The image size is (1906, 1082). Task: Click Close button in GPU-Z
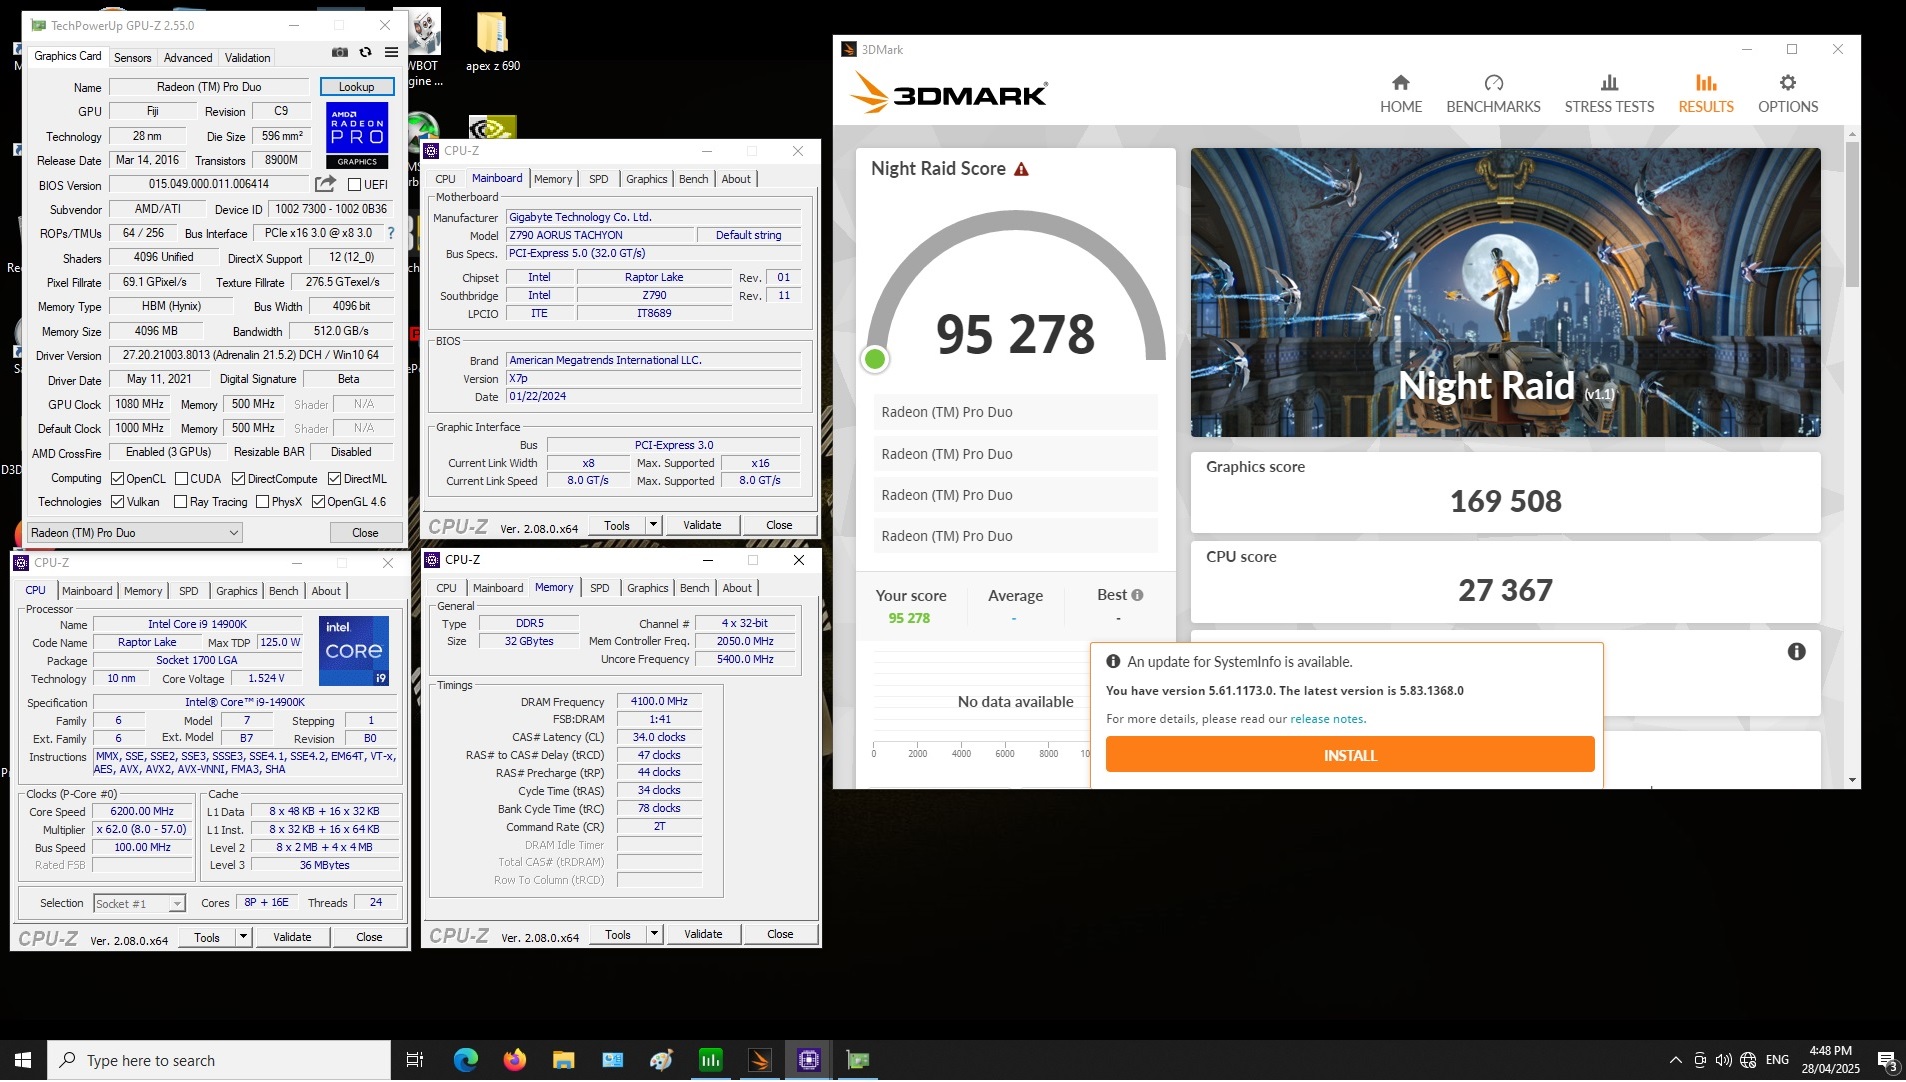[x=365, y=534]
